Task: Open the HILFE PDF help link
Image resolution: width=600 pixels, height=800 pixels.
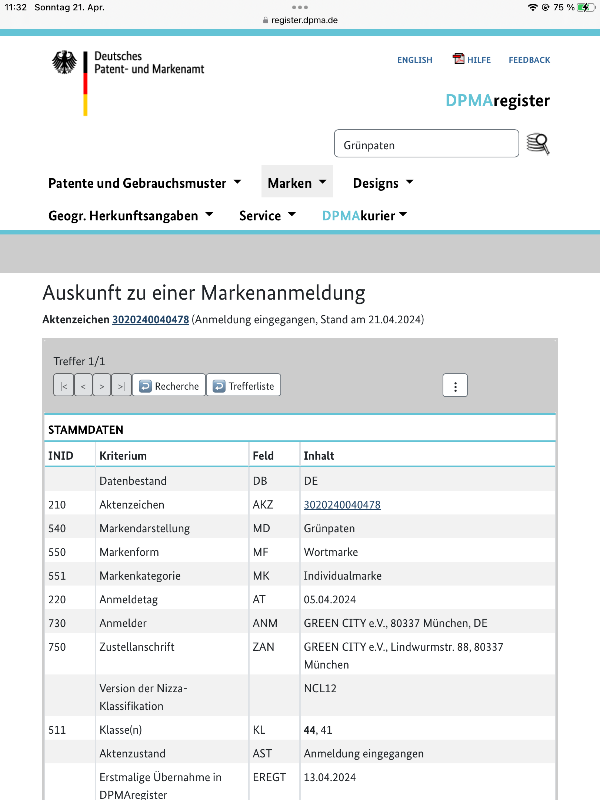Action: click(471, 59)
